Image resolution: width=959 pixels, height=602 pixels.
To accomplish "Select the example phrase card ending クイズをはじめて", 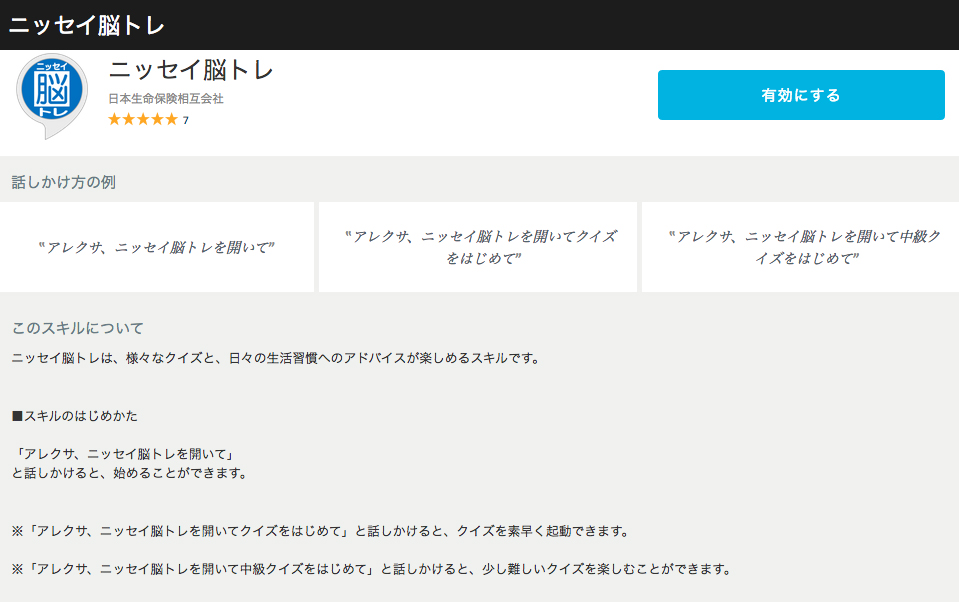I will 478,247.
